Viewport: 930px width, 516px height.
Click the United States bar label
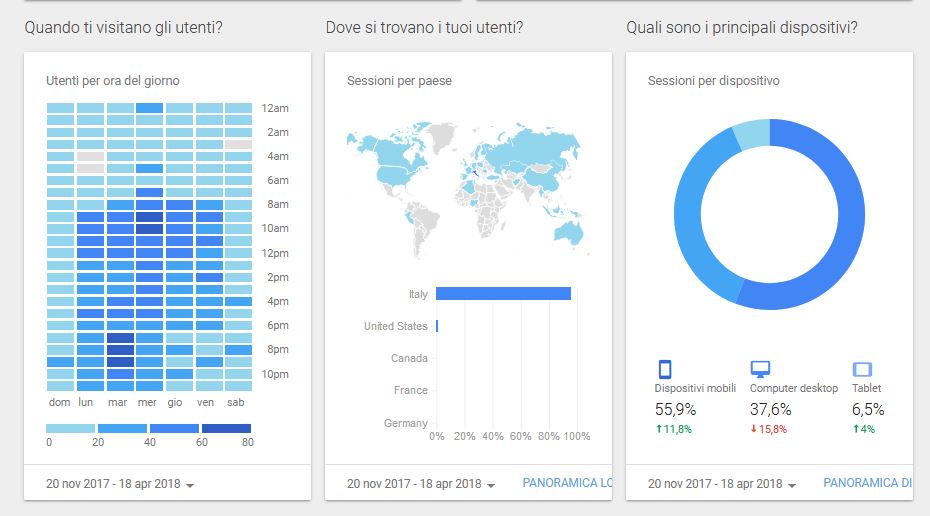pyautogui.click(x=395, y=326)
